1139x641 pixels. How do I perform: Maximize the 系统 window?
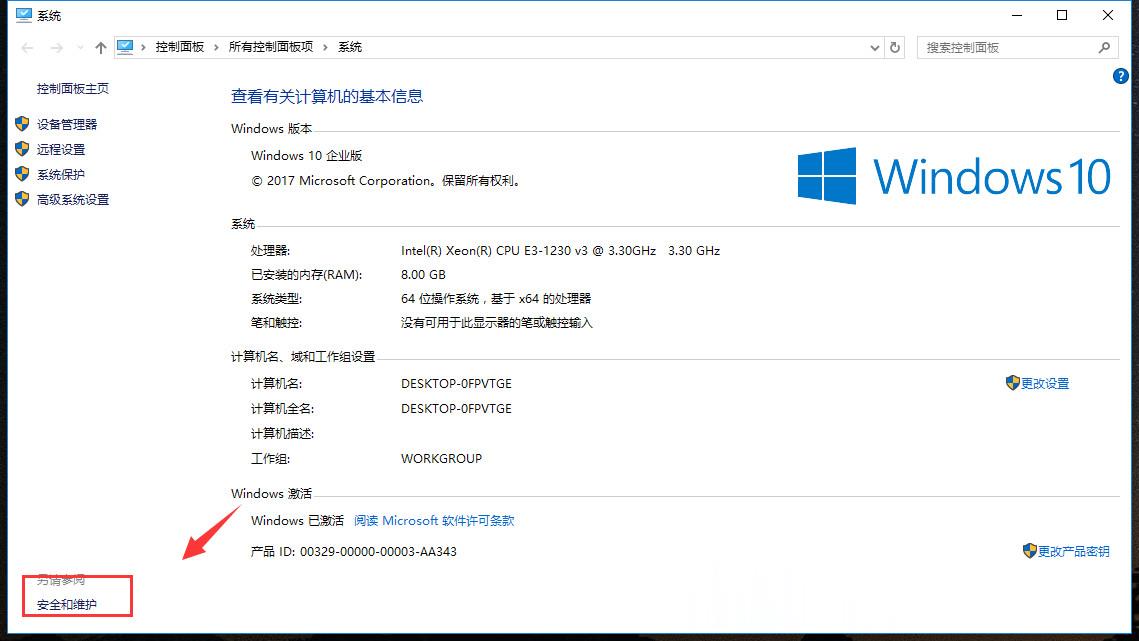(x=1062, y=15)
